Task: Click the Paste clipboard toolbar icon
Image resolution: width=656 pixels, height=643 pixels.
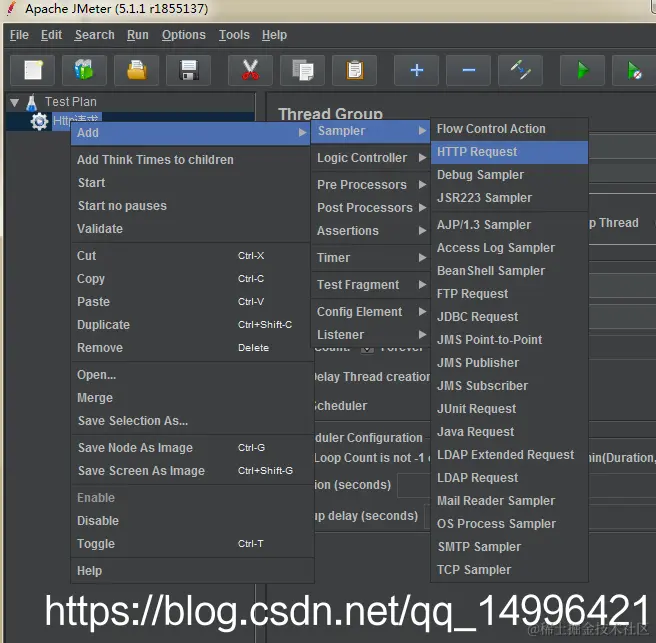Action: click(354, 70)
